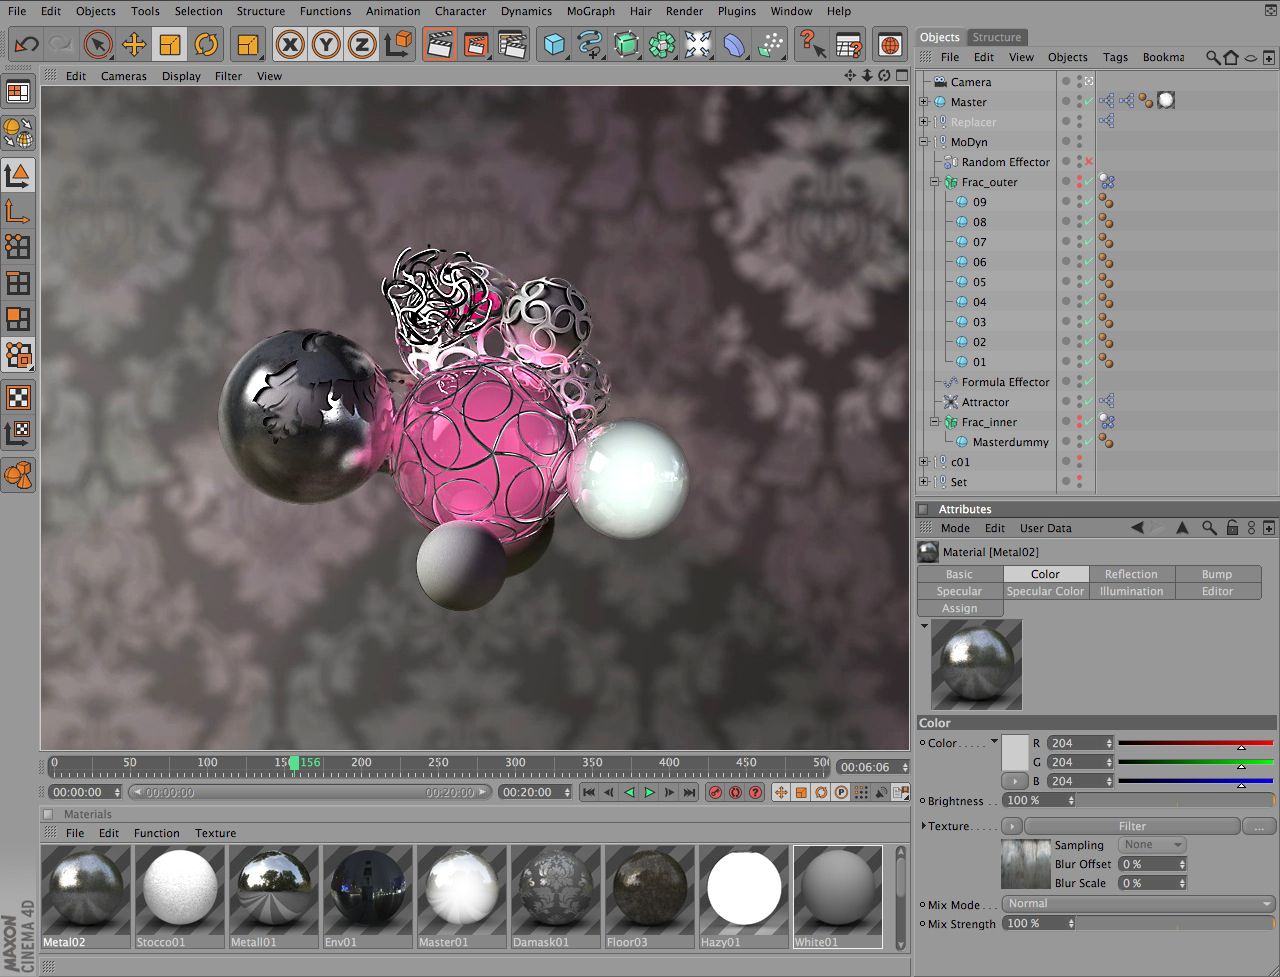Screen dimensions: 1280x977
Task: Enable the Random Effector red X toggle
Action: tap(1089, 162)
